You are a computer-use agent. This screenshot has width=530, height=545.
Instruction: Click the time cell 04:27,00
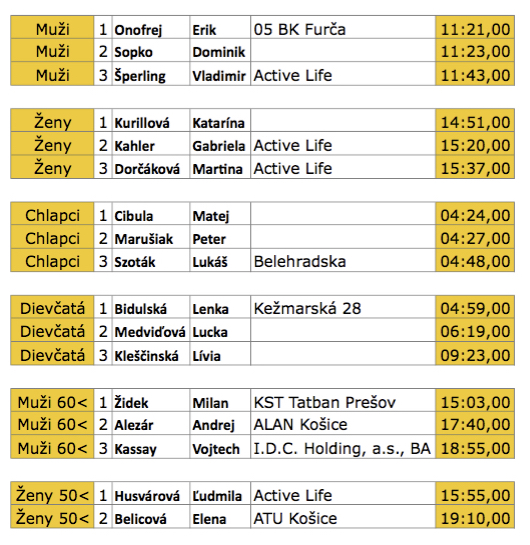pyautogui.click(x=475, y=237)
